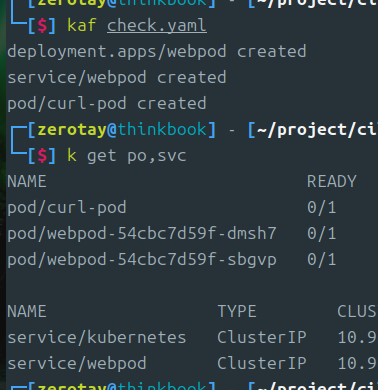The height and width of the screenshot is (390, 378).
Task: Click the 'k get po,svc' command
Action: tap(127, 156)
